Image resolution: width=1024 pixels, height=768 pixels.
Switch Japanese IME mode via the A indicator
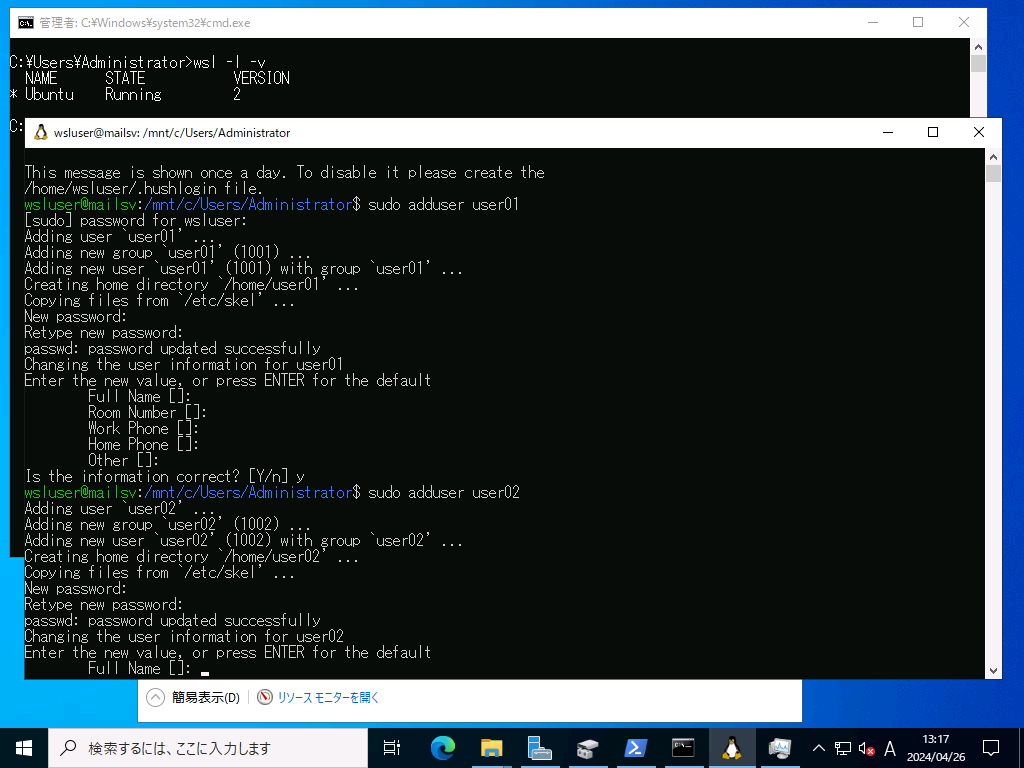click(x=890, y=747)
